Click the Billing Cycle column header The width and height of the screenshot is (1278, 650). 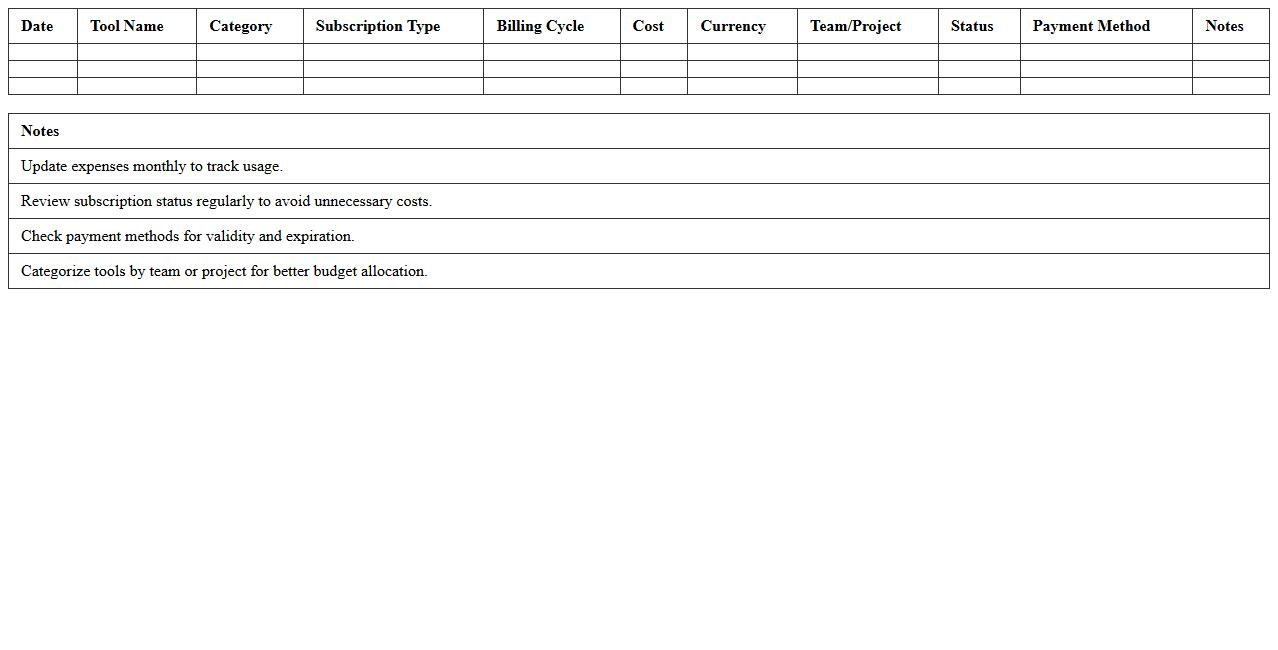click(539, 26)
